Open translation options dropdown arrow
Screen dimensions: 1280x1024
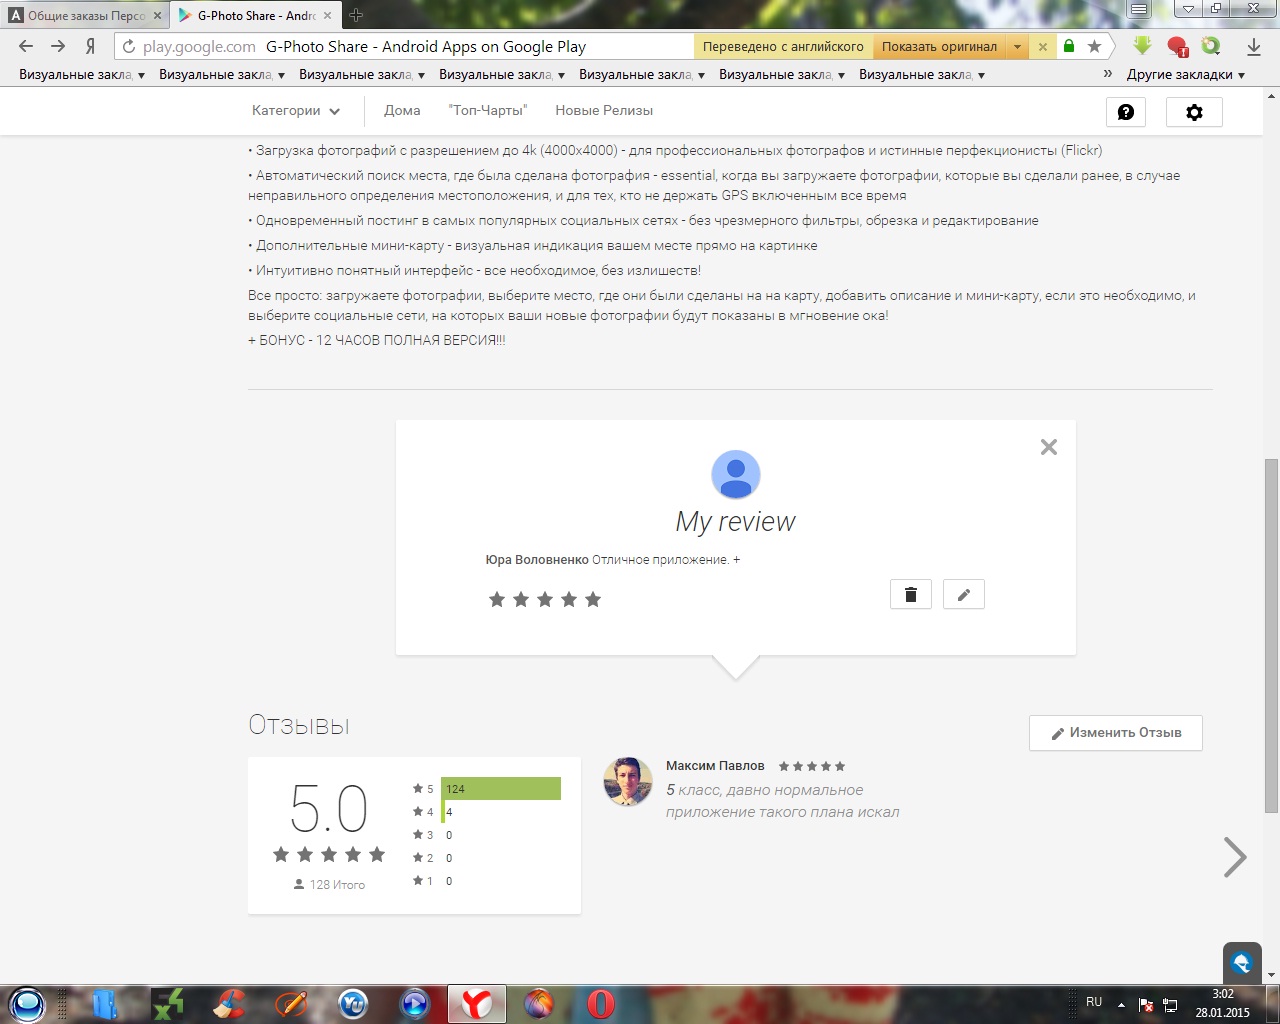(x=1017, y=47)
